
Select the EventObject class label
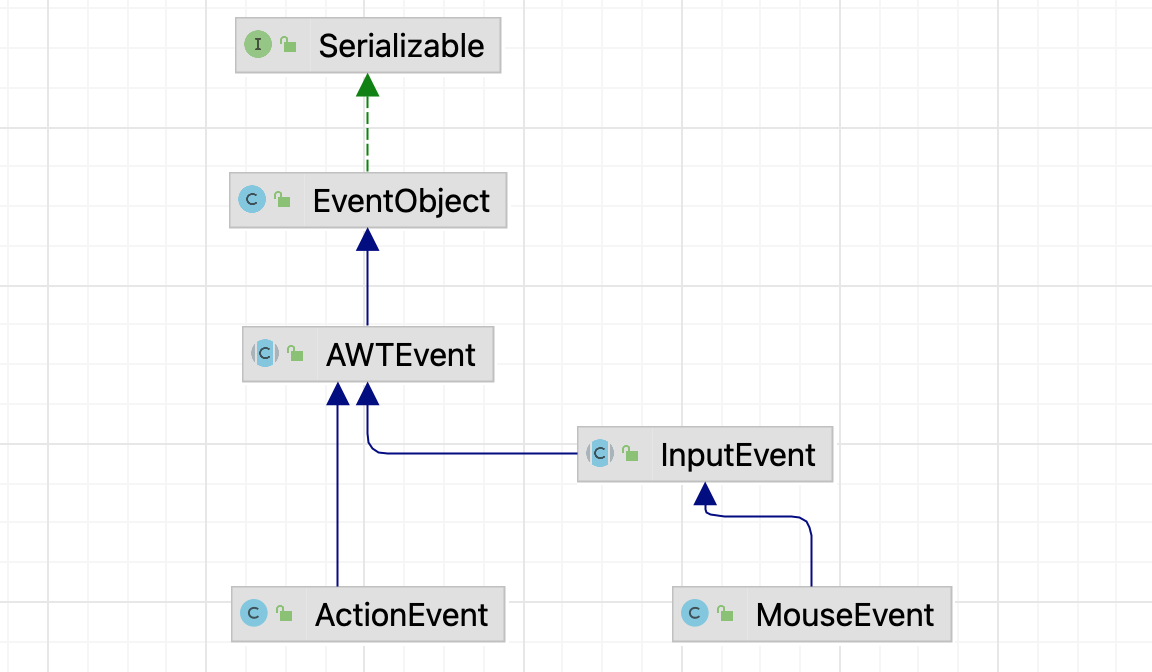(x=401, y=201)
